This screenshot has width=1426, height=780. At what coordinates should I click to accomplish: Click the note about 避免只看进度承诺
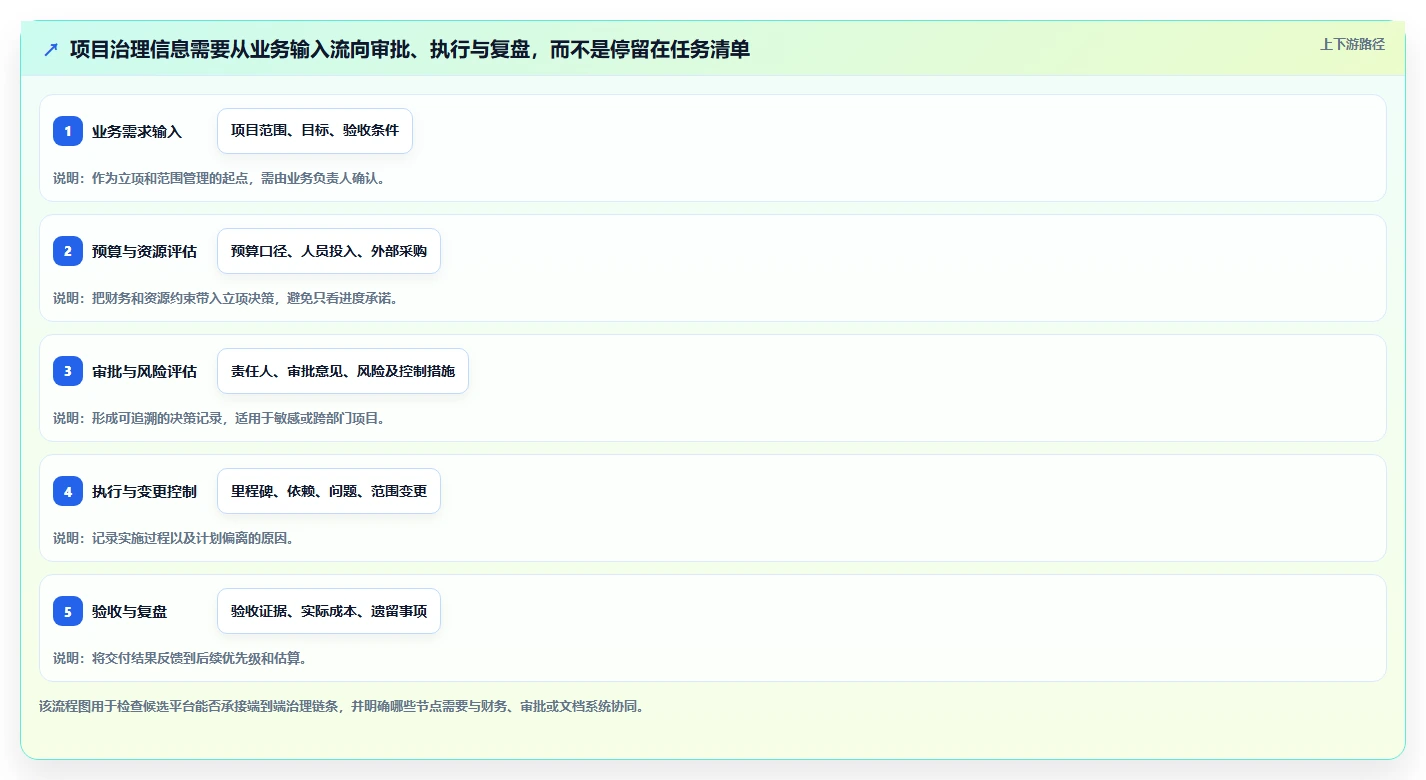point(226,298)
